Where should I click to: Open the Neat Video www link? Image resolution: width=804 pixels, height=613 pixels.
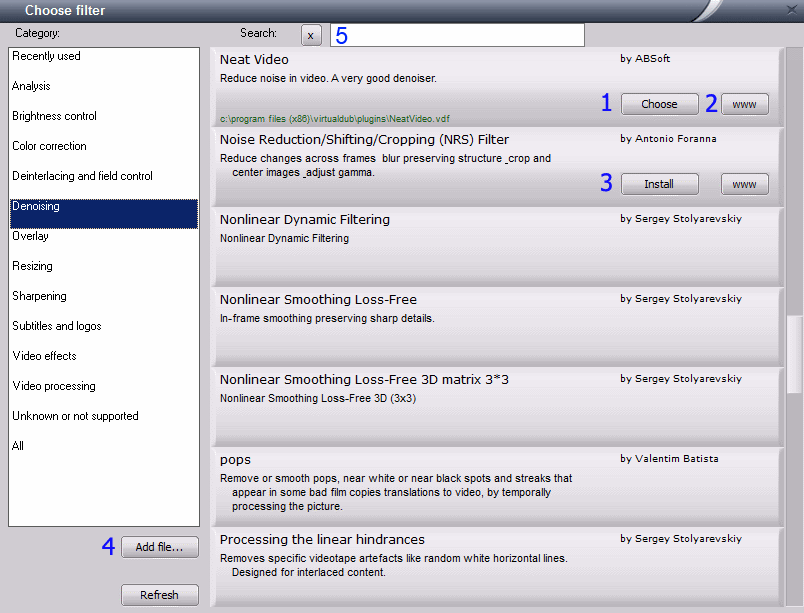coord(745,104)
